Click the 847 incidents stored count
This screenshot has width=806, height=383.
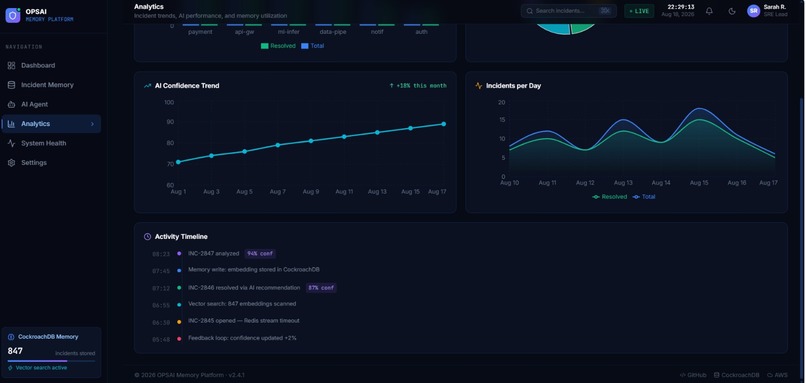[15, 351]
